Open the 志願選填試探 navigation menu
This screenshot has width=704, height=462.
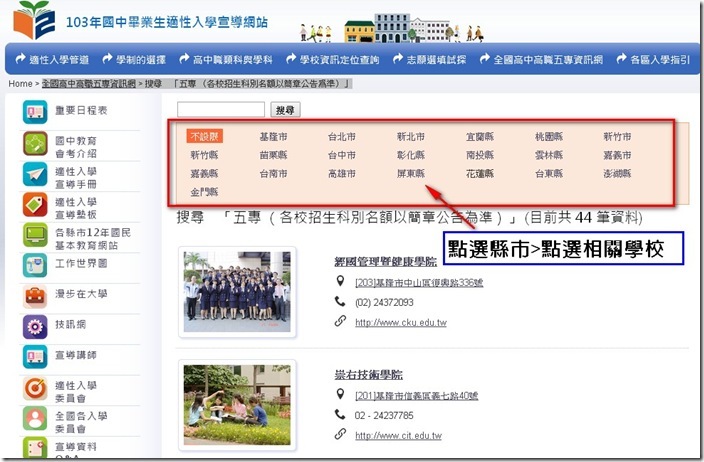[429, 59]
